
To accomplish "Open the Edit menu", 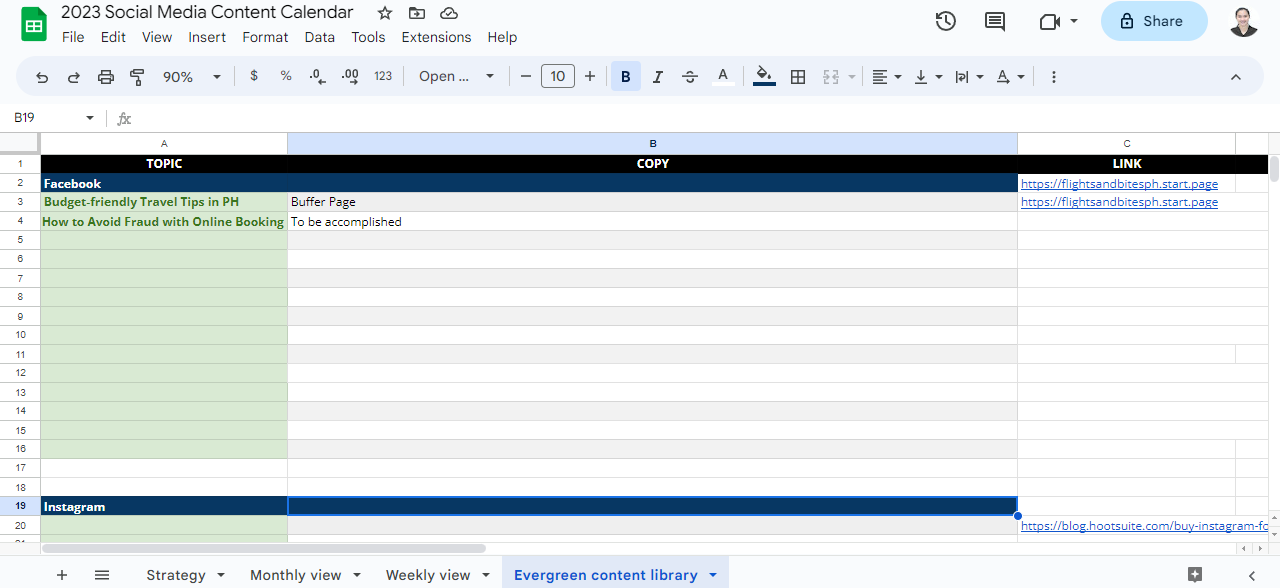I will tap(113, 37).
